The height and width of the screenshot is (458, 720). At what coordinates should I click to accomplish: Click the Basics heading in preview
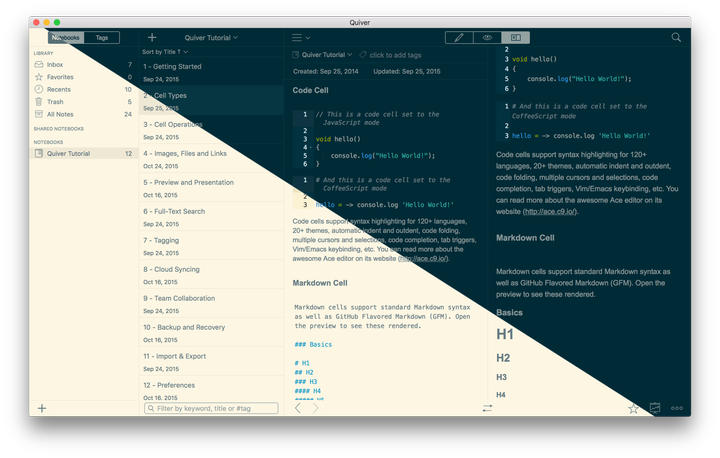[509, 313]
